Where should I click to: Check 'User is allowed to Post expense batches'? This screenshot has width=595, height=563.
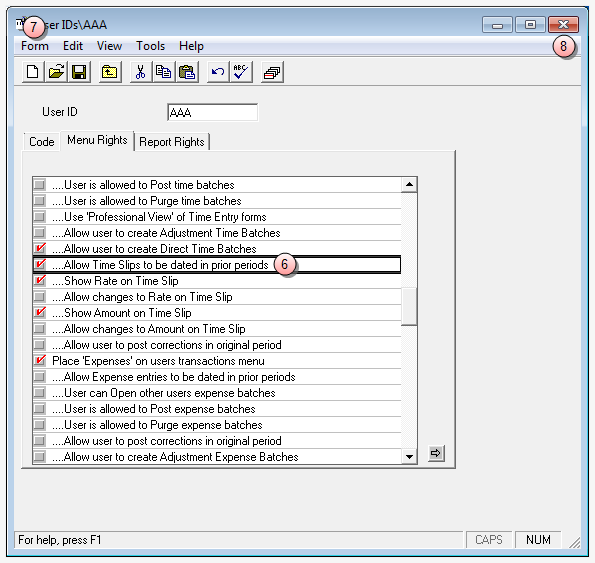coord(39,409)
